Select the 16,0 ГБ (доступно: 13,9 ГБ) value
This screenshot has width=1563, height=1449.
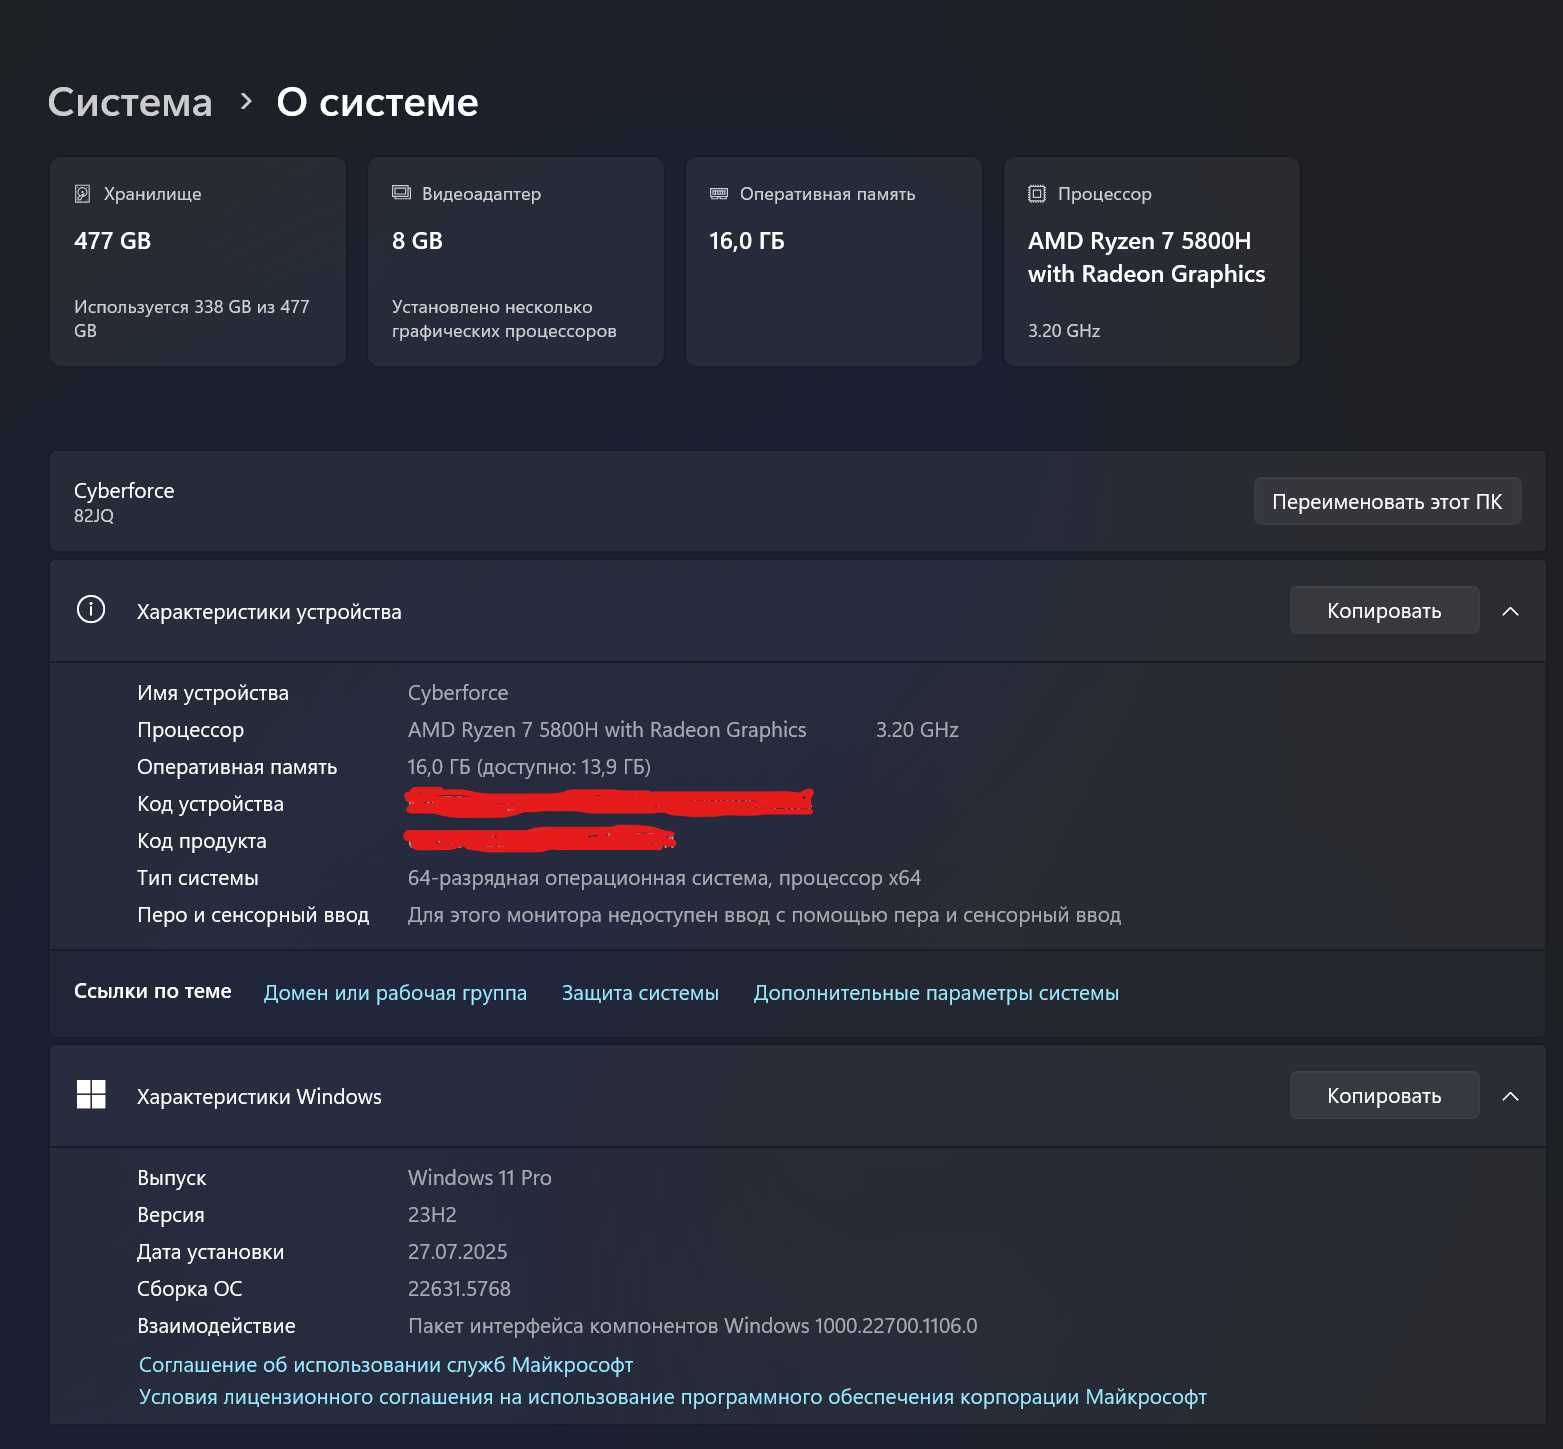point(529,767)
